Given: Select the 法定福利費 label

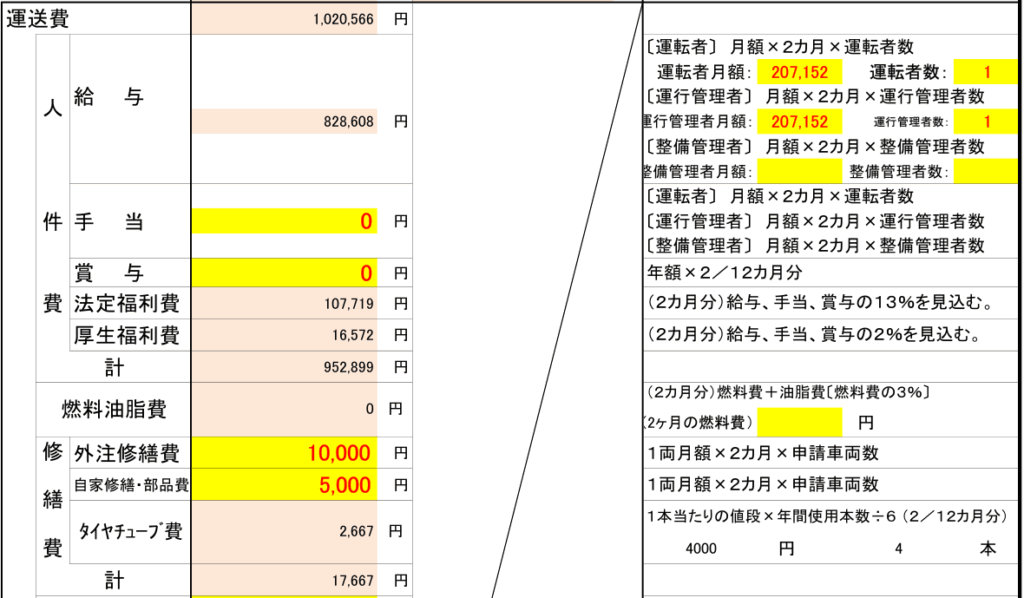Looking at the screenshot, I should coord(127,304).
